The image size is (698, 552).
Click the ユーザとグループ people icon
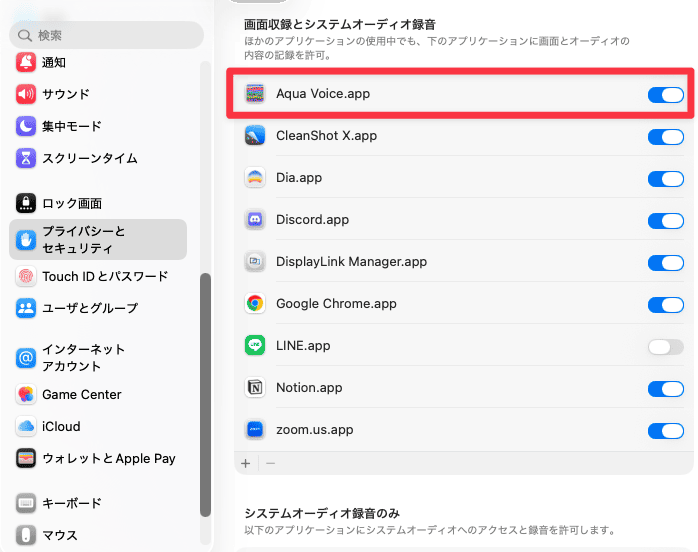pyautogui.click(x=26, y=308)
